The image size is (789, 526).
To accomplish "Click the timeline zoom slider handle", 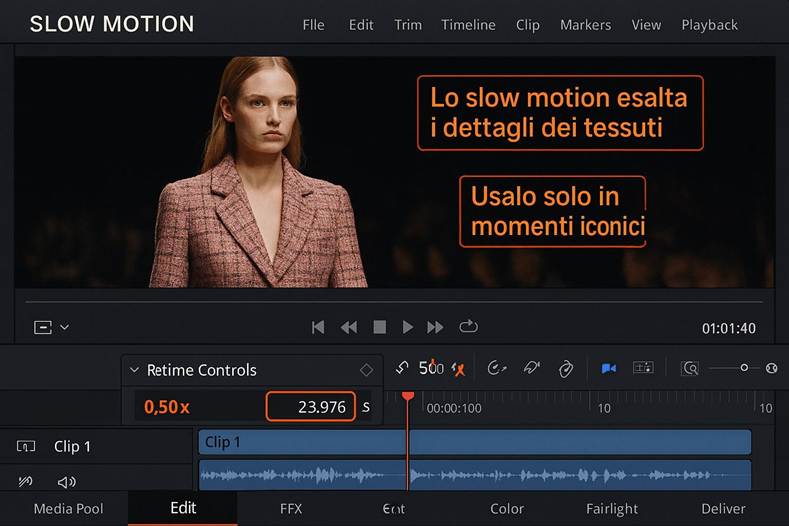I will (743, 369).
